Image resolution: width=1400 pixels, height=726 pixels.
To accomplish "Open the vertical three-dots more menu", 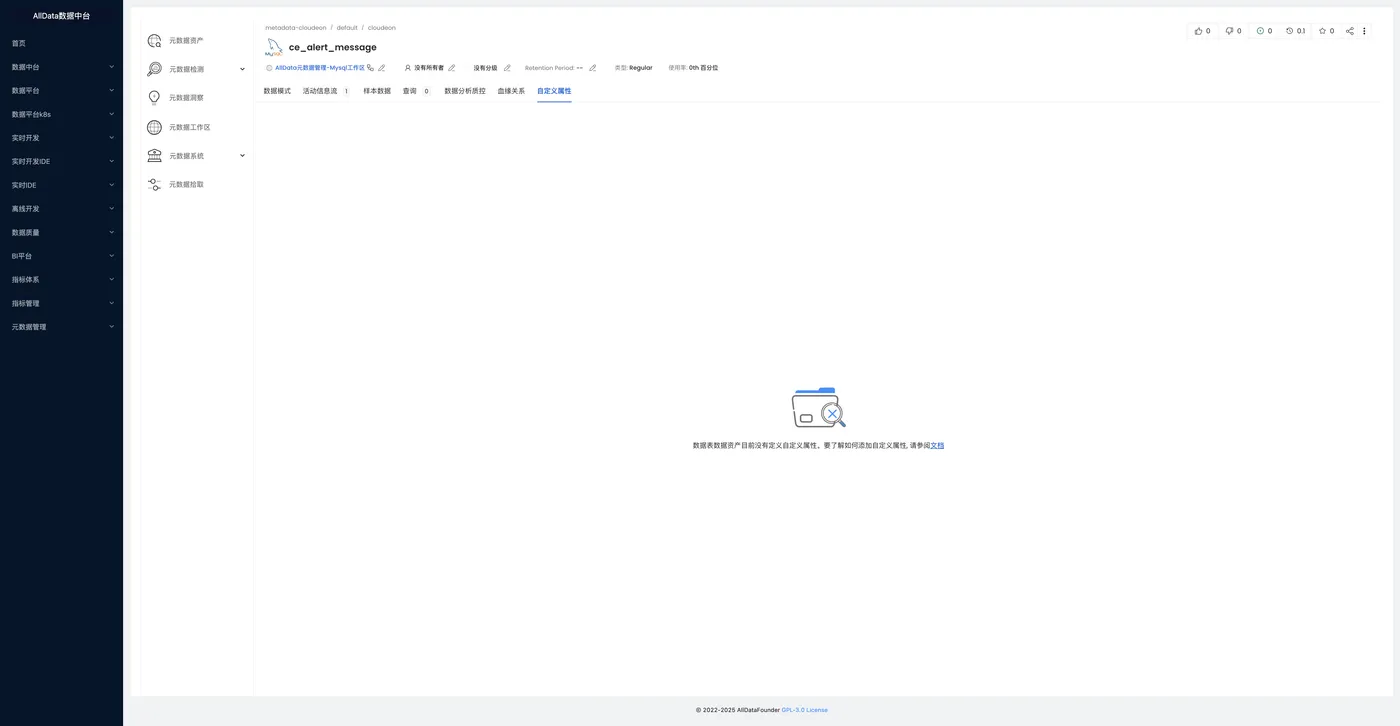I will click(x=1364, y=31).
